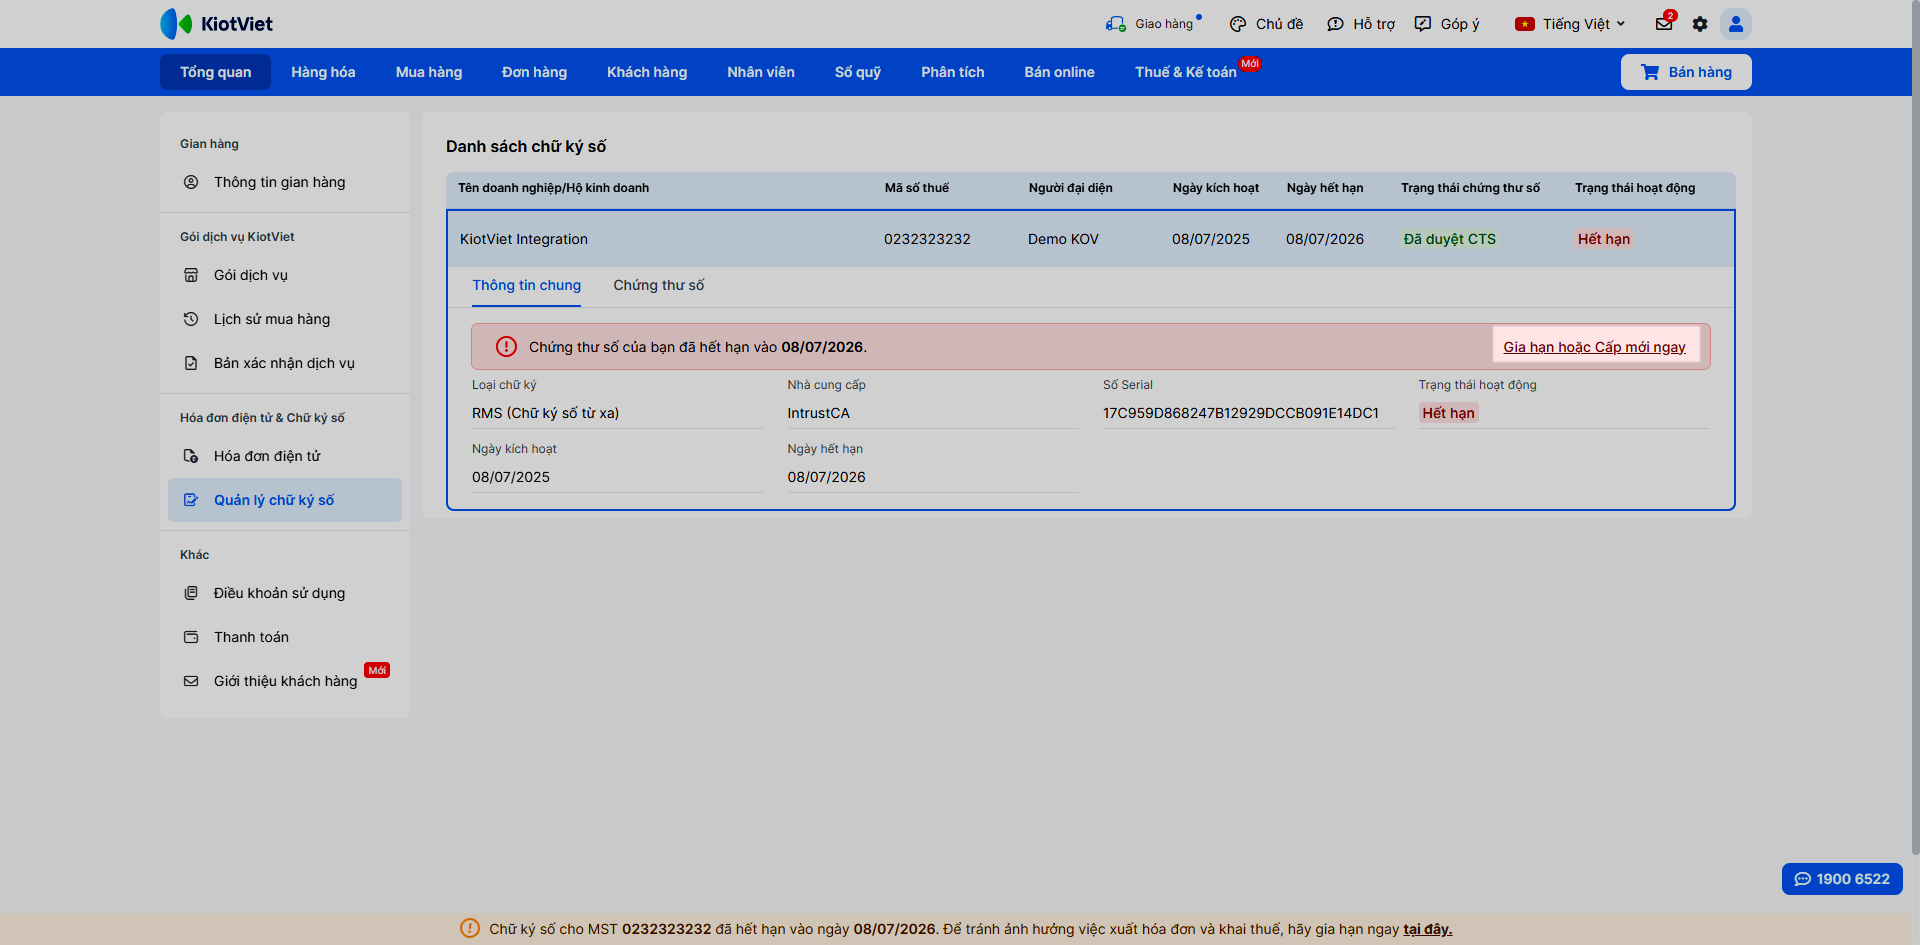Image resolution: width=1920 pixels, height=945 pixels.
Task: Open the Nhân viên menu
Action: [x=761, y=72]
